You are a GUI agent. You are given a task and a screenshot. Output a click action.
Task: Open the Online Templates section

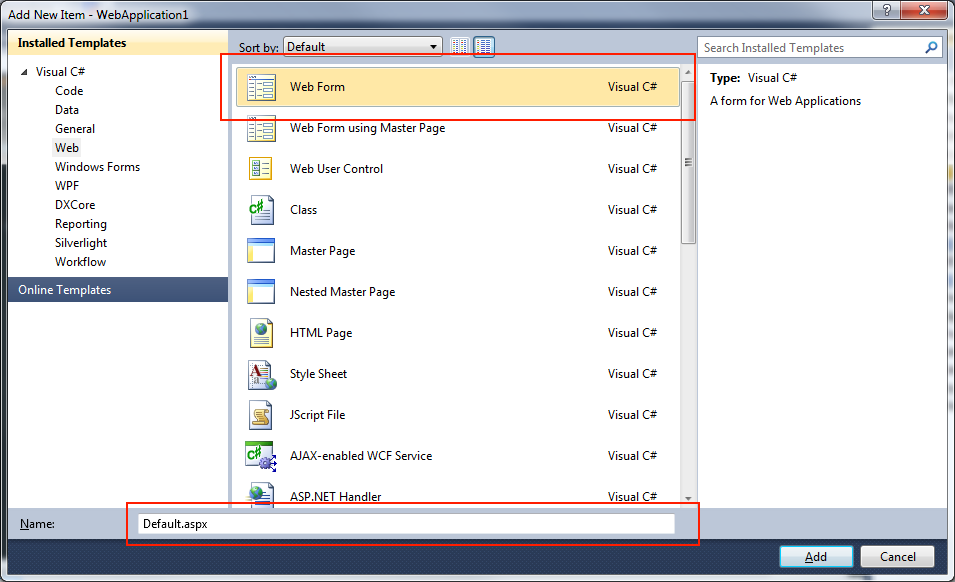pos(118,290)
